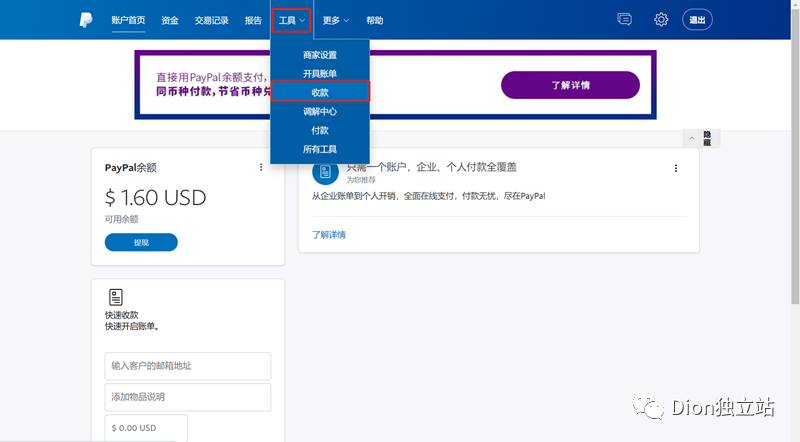The width and height of the screenshot is (800, 442).
Task: Select 开具账单 from tools menu
Action: point(320,74)
